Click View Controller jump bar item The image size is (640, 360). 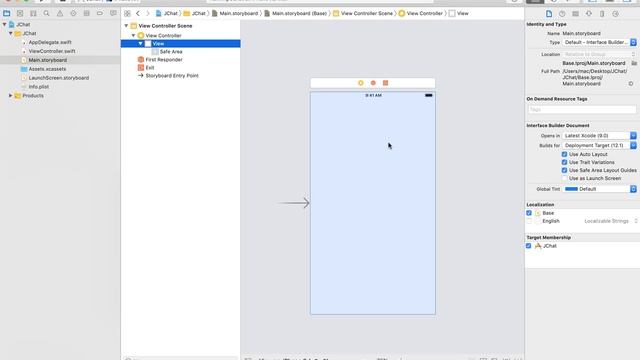420,13
